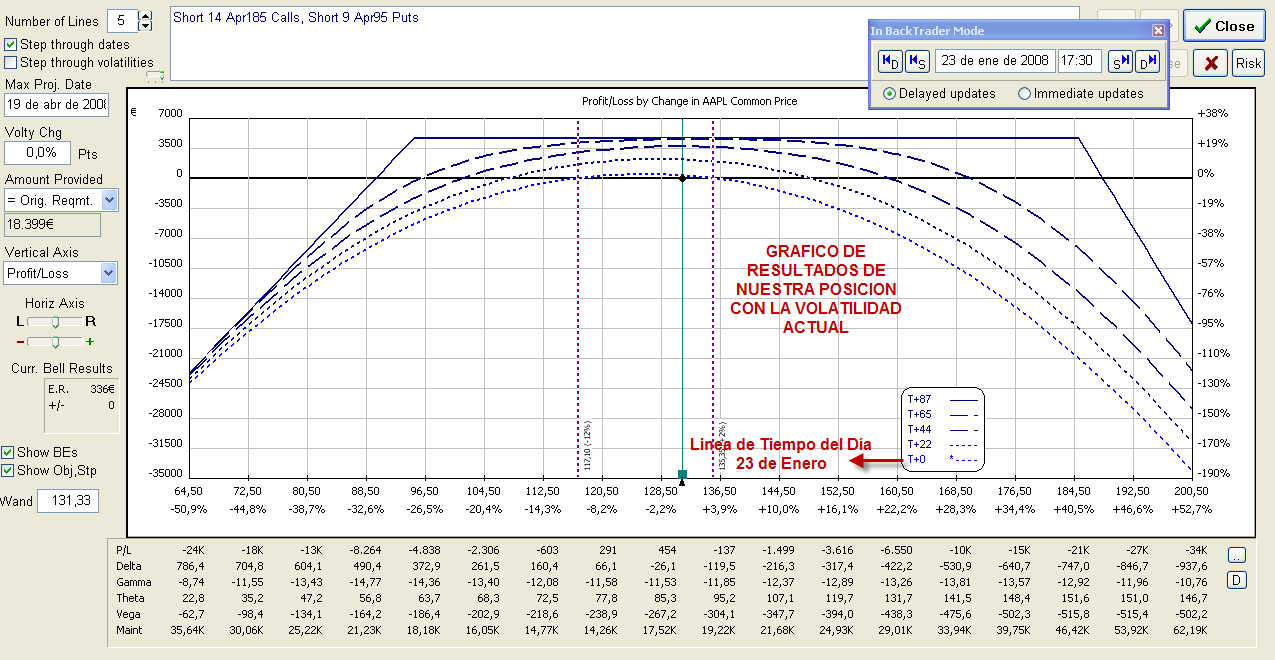Image resolution: width=1275 pixels, height=660 pixels.
Task: Click the Horiz Axis L-R slider
Action: point(56,322)
